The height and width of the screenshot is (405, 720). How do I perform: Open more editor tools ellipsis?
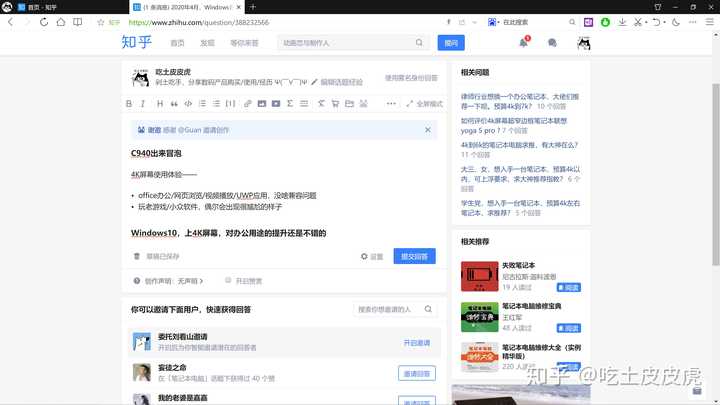click(391, 104)
